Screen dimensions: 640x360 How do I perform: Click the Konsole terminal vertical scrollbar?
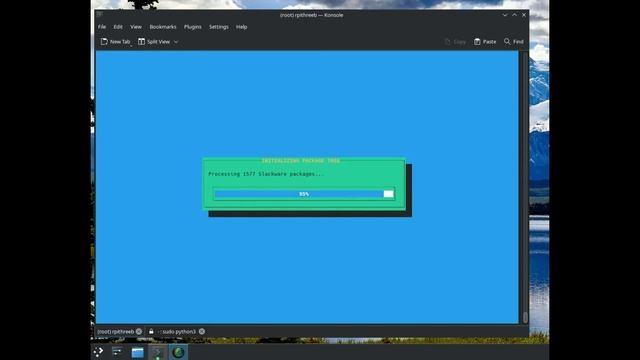coord(525,187)
